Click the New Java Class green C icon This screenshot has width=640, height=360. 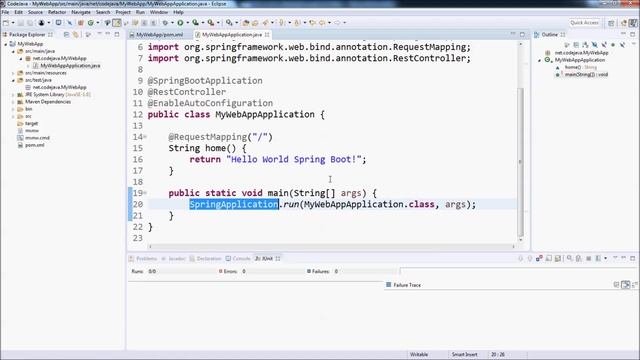click(x=91, y=23)
